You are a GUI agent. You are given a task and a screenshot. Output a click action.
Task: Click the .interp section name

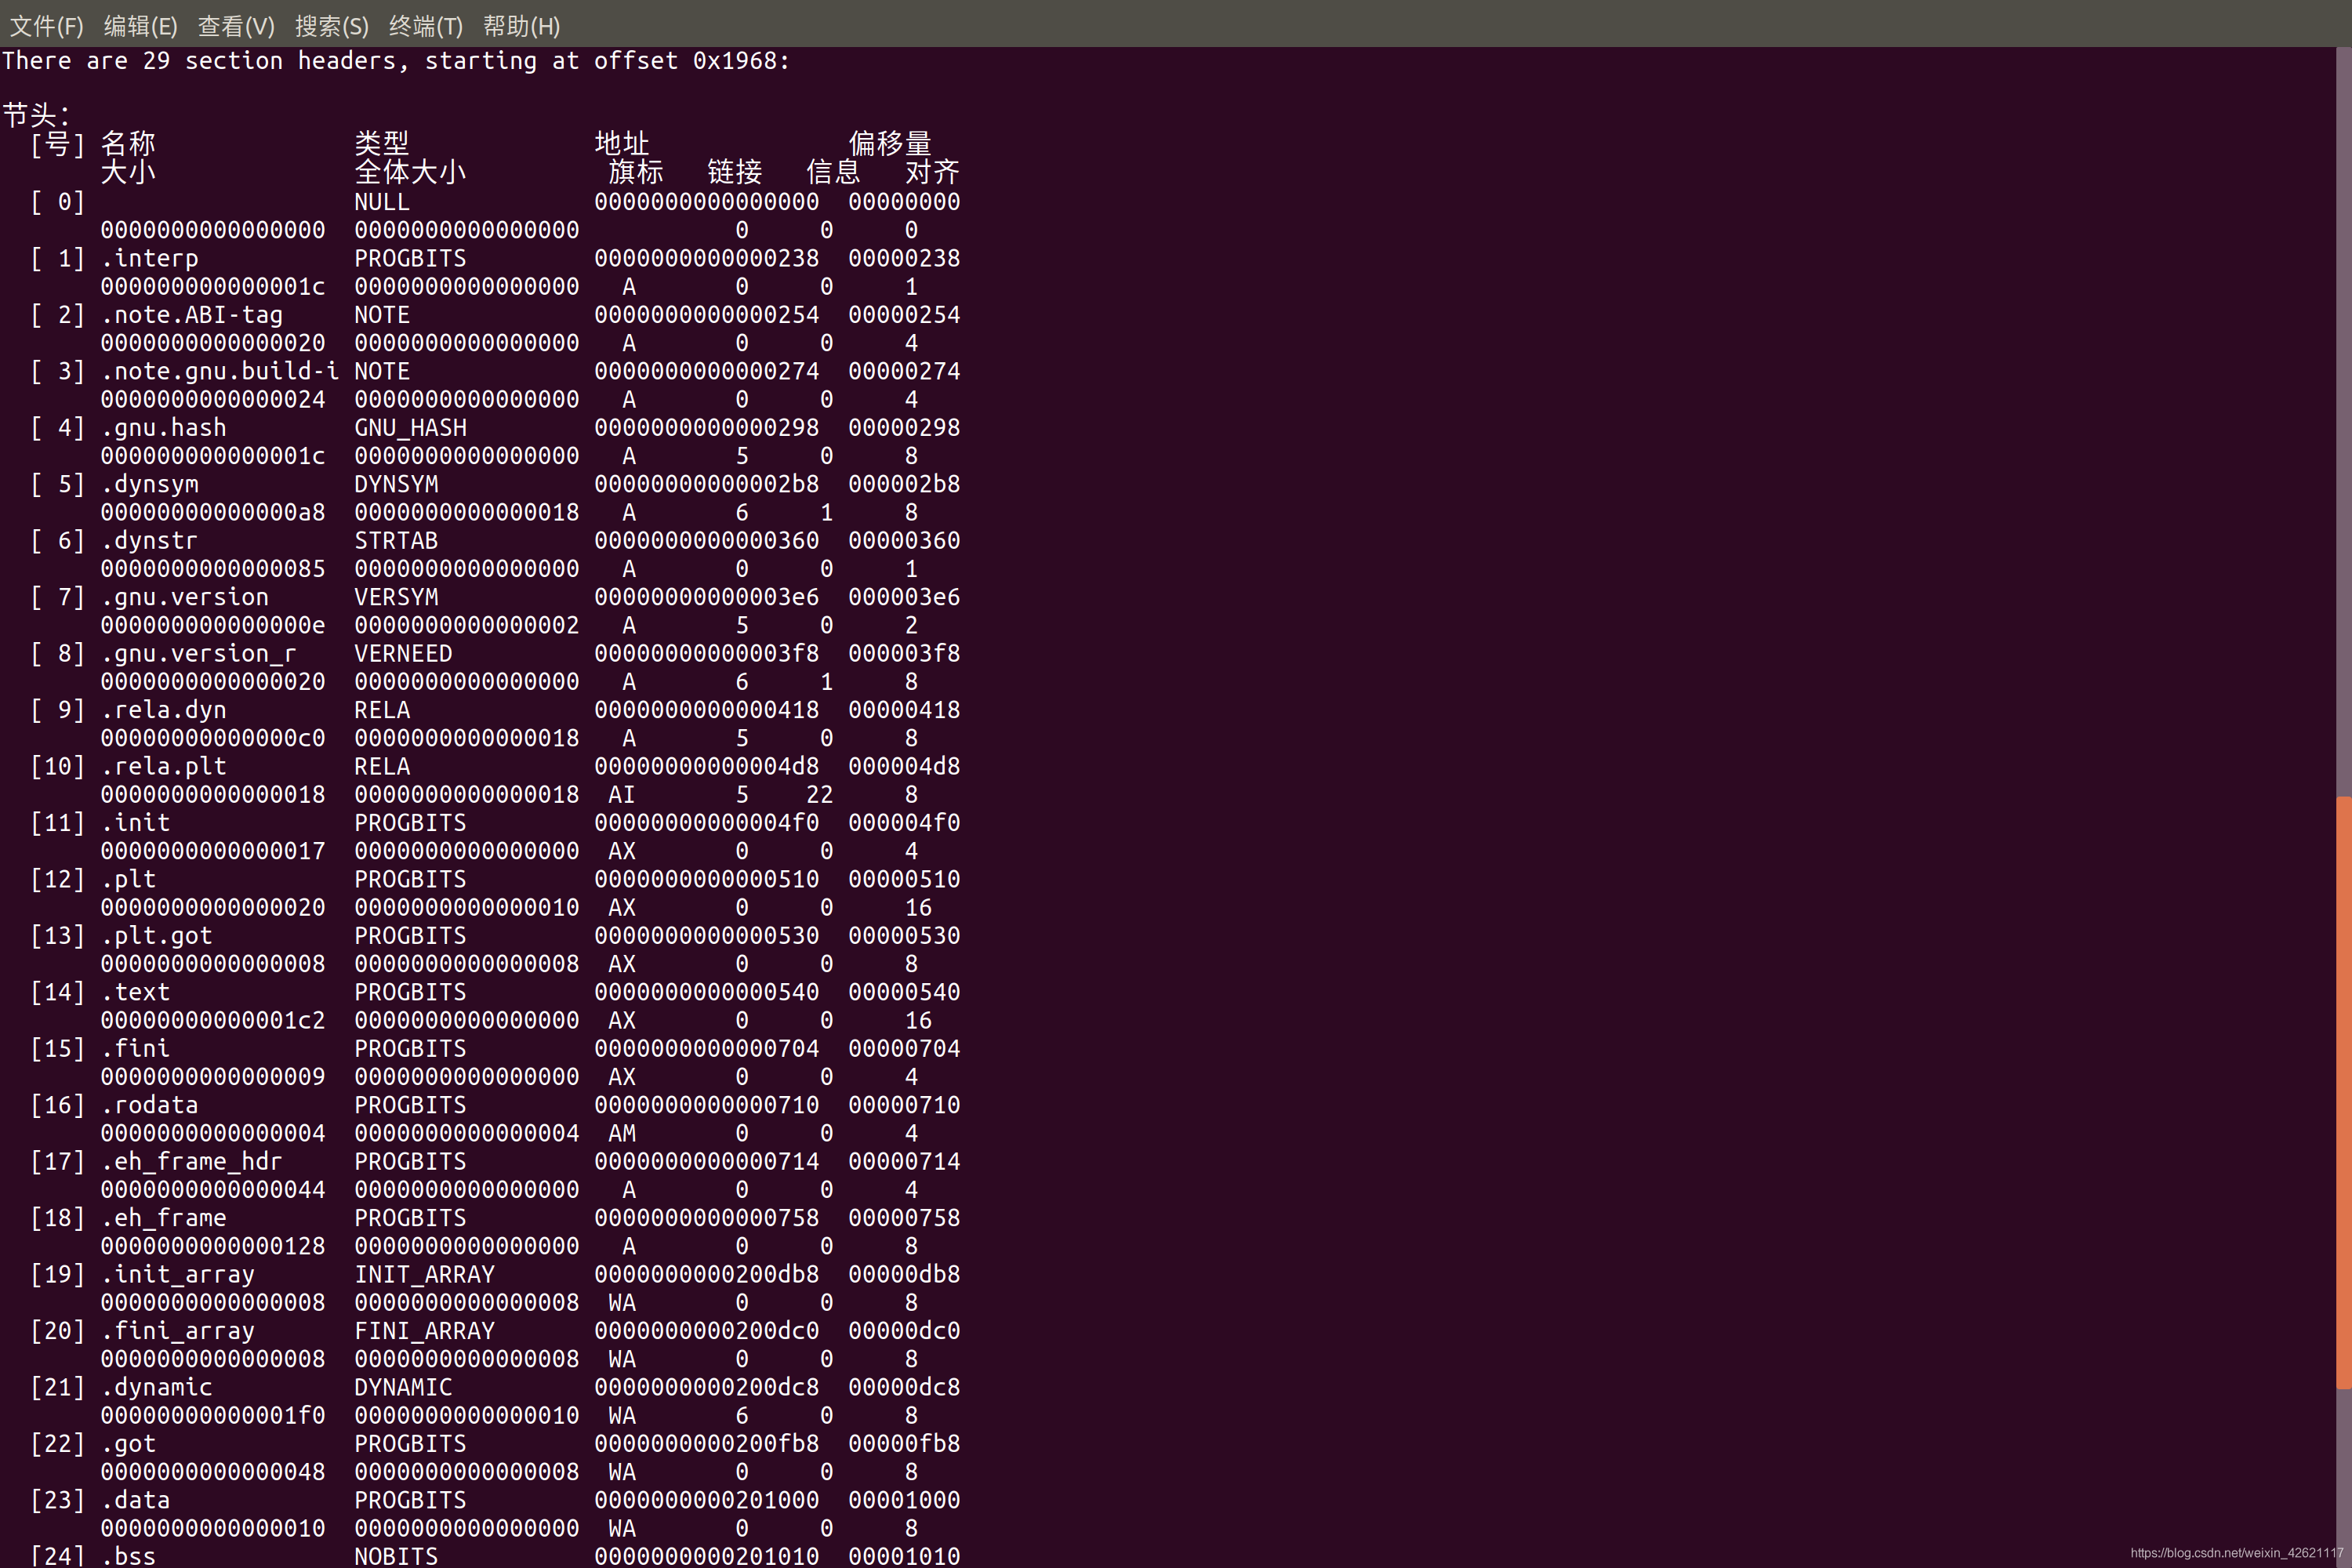150,258
